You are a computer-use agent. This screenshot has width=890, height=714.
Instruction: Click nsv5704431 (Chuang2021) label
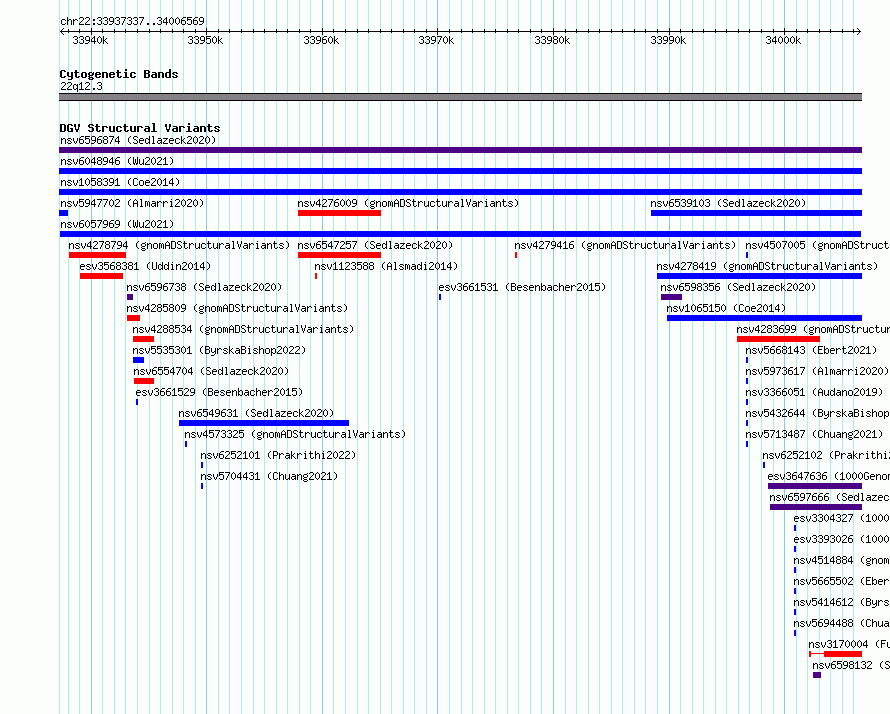tap(269, 476)
